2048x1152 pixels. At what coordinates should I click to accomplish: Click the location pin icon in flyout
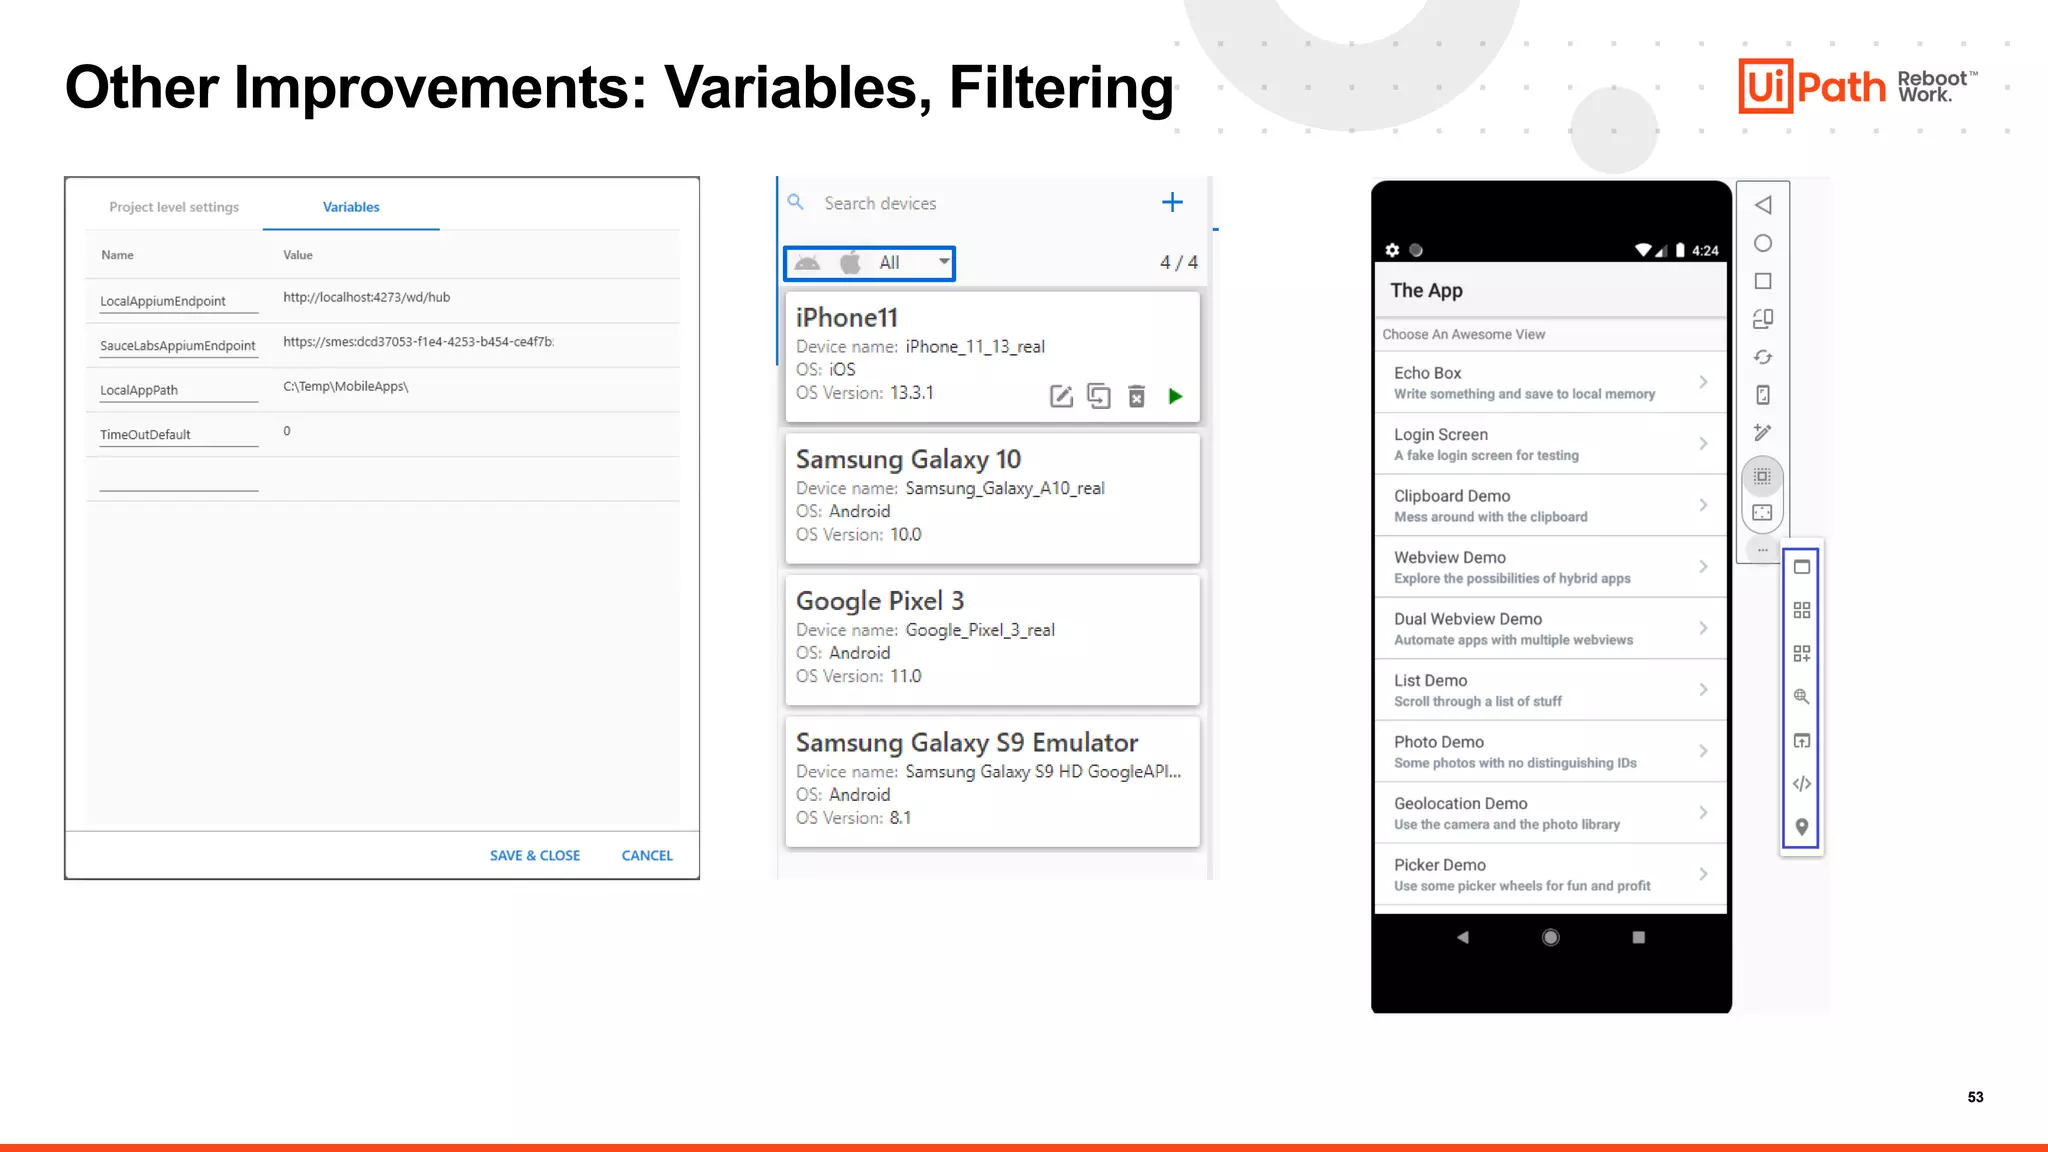pyautogui.click(x=1802, y=827)
